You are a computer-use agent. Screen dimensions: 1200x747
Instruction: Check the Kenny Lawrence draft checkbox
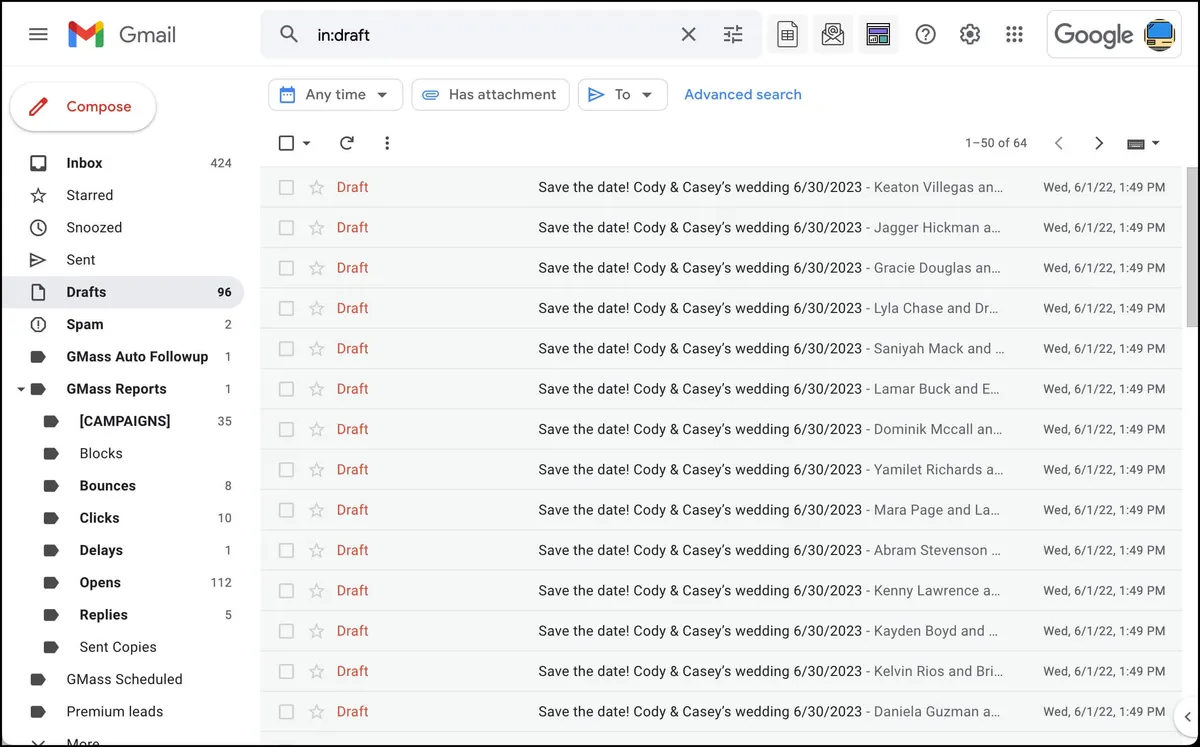(x=286, y=590)
